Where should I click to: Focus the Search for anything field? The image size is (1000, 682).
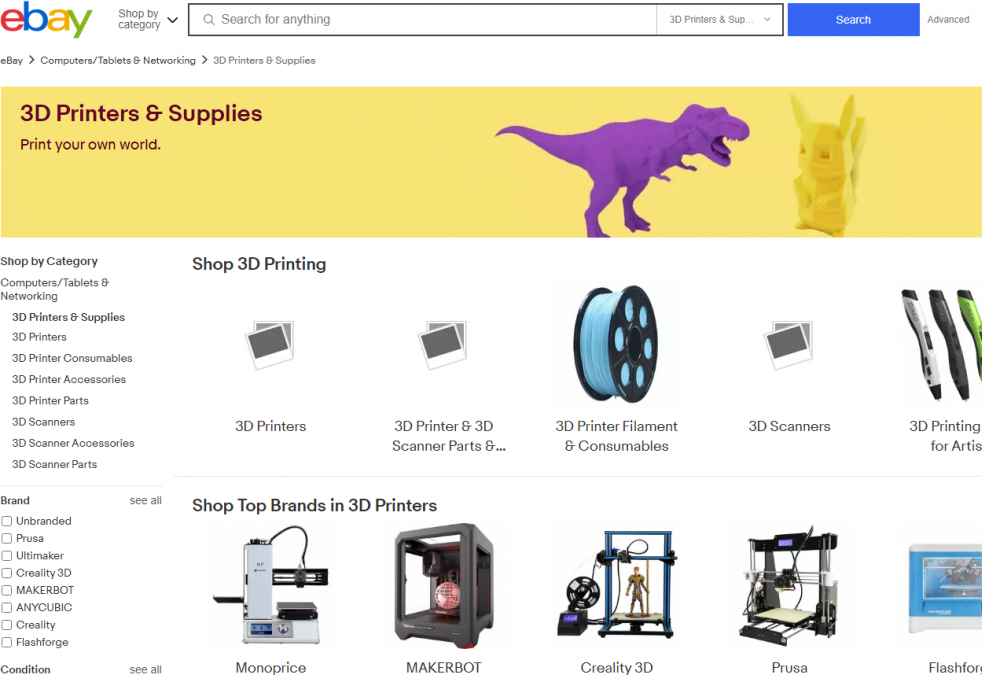tap(422, 20)
